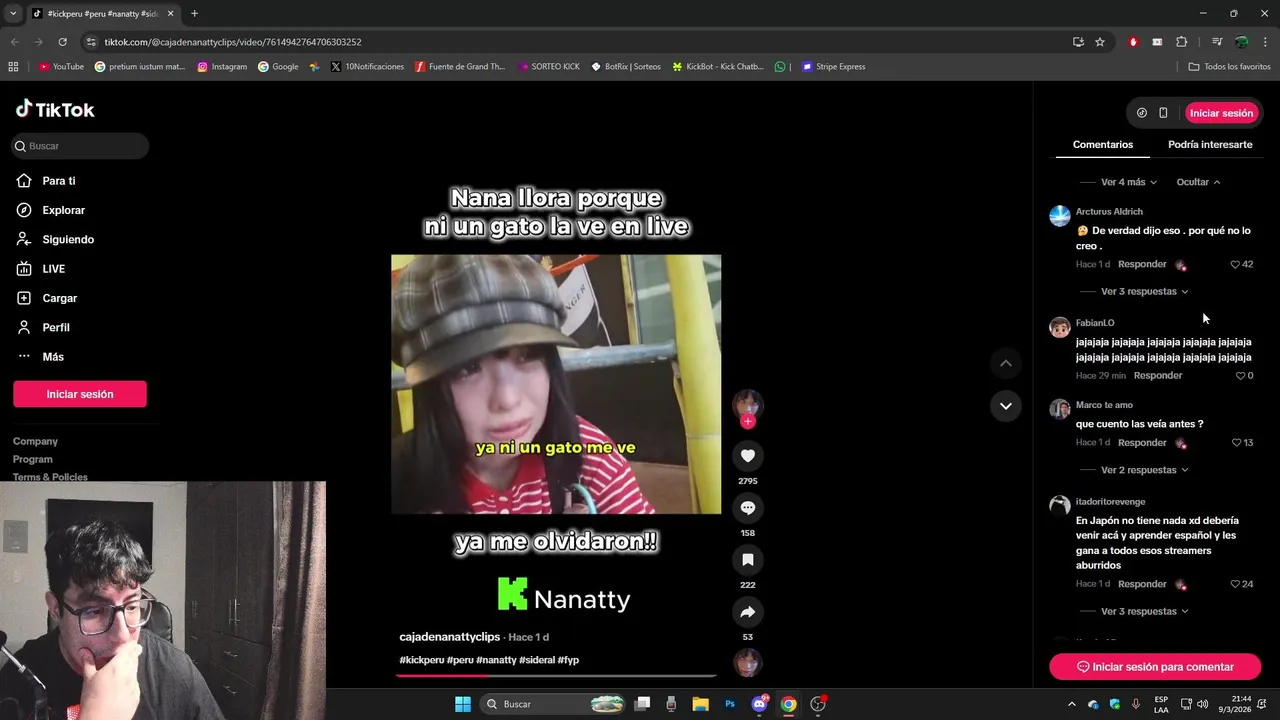The height and width of the screenshot is (720, 1280).
Task: Like the video with heart icon
Action: click(748, 456)
